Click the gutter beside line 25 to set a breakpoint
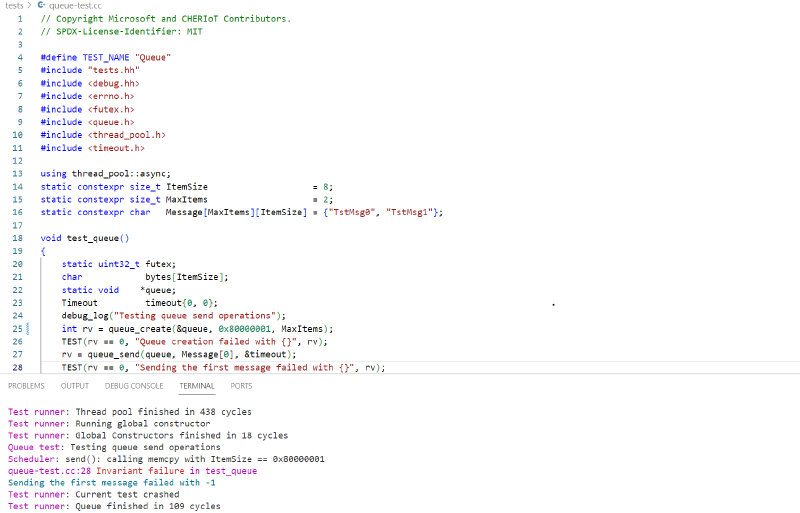This screenshot has width=800, height=513. pos(6,329)
